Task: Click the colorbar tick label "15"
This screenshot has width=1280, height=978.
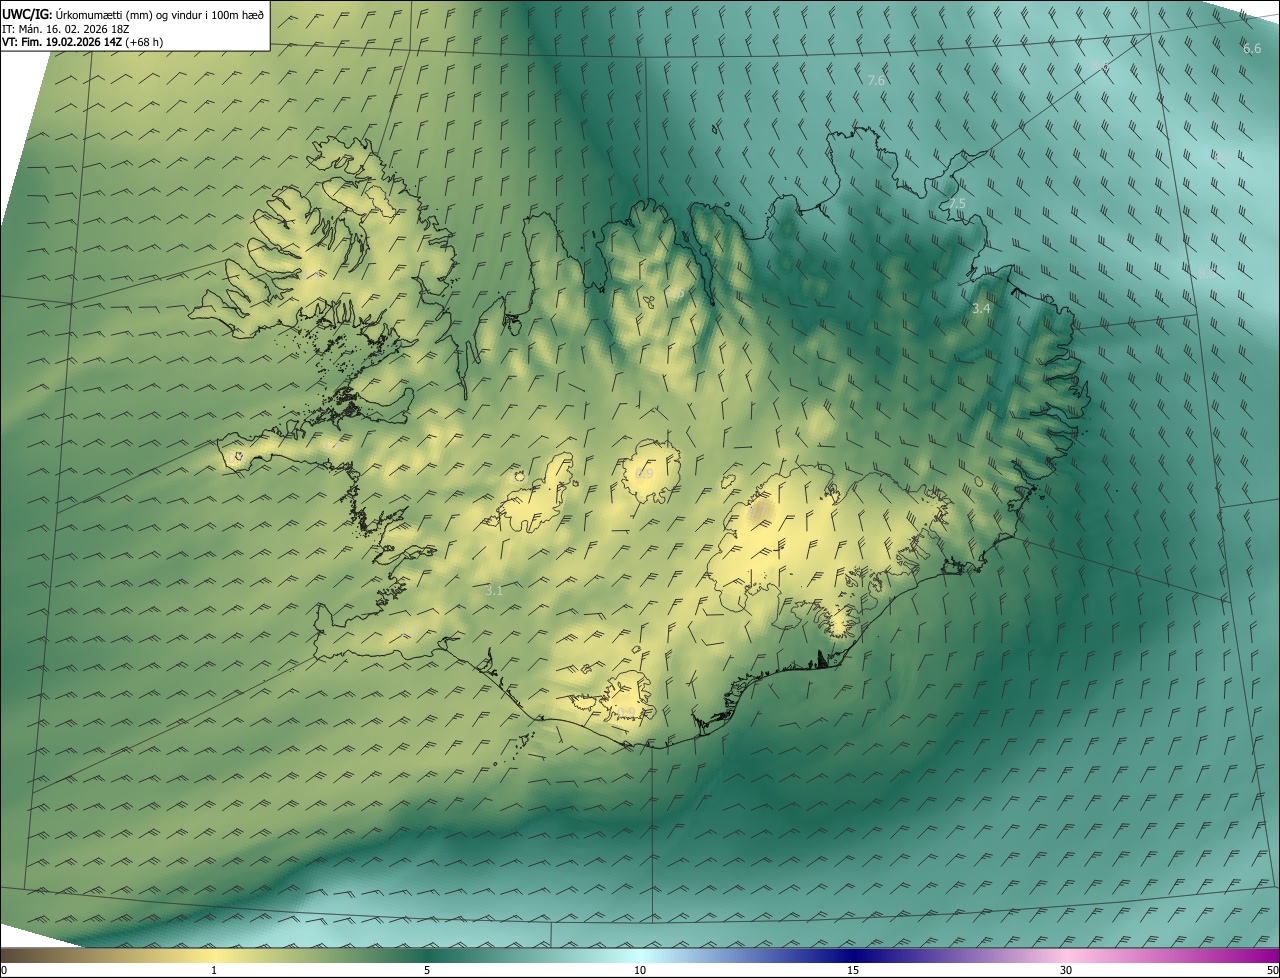Action: (x=853, y=971)
